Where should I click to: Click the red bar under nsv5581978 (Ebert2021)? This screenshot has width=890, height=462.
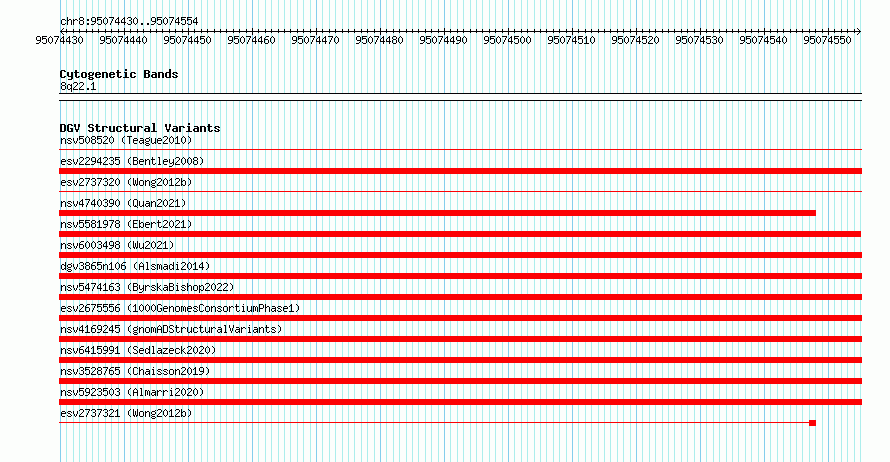tap(460, 234)
